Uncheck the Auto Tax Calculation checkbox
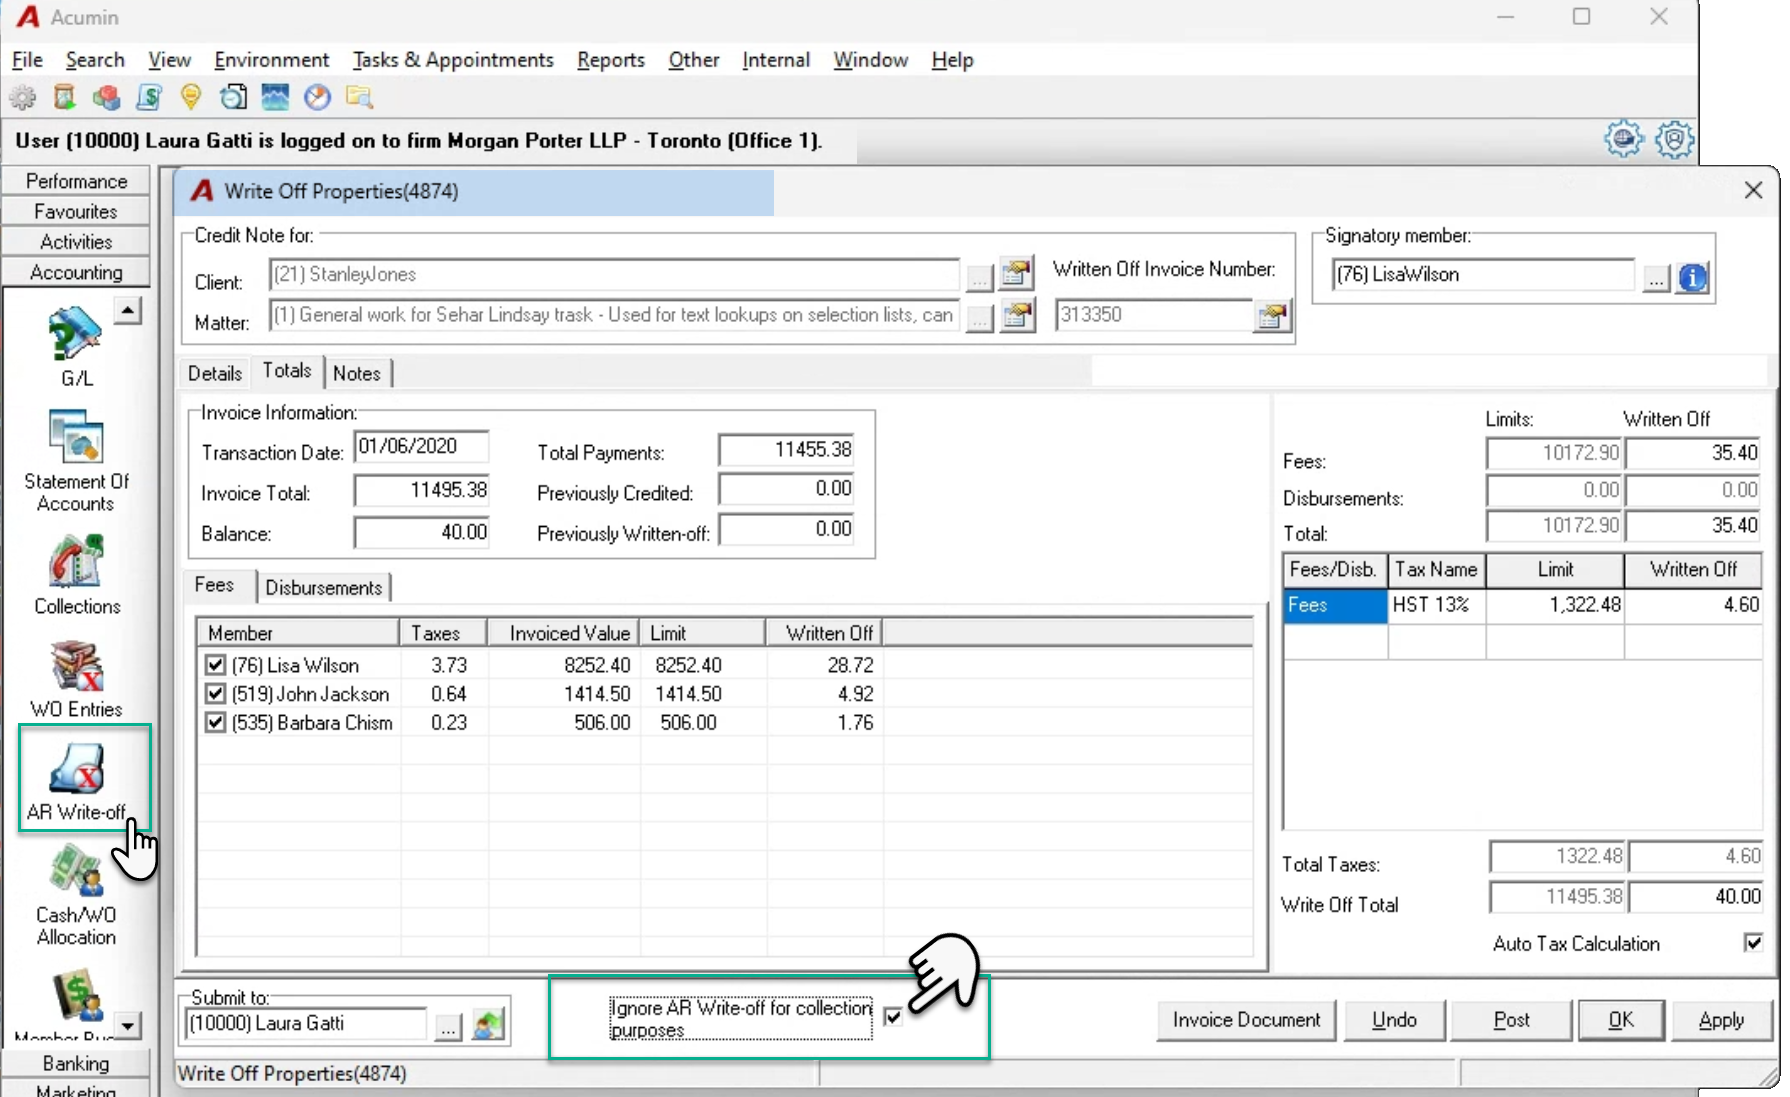This screenshot has width=1790, height=1097. (1753, 942)
